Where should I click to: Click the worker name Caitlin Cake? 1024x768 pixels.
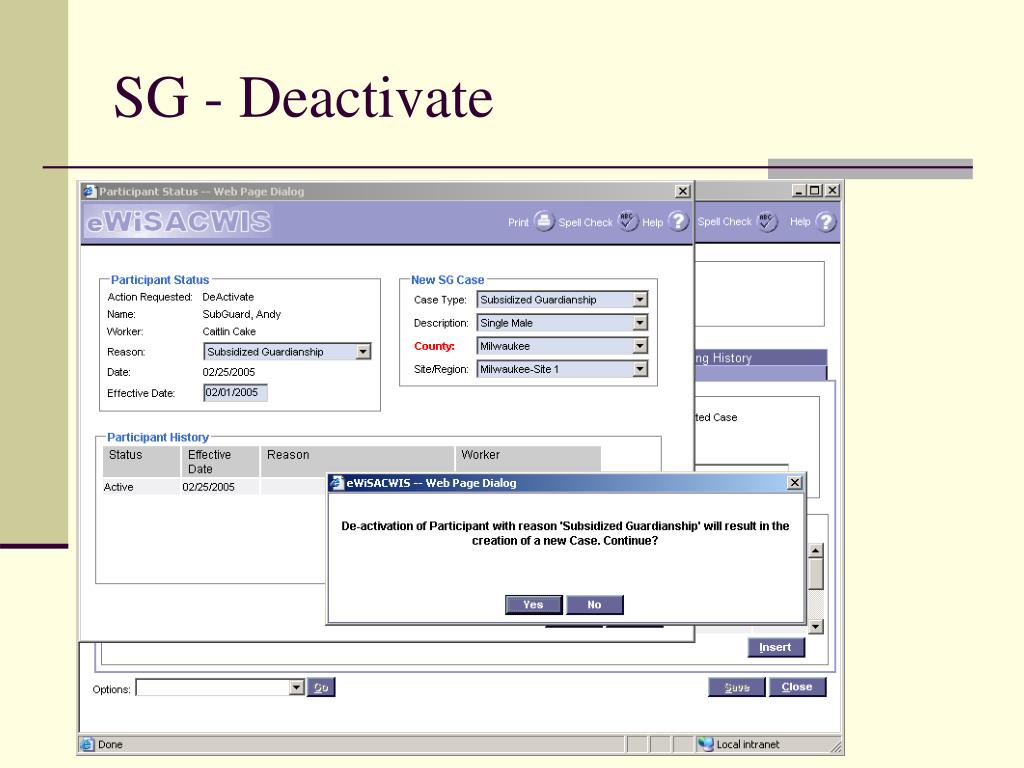(x=229, y=331)
